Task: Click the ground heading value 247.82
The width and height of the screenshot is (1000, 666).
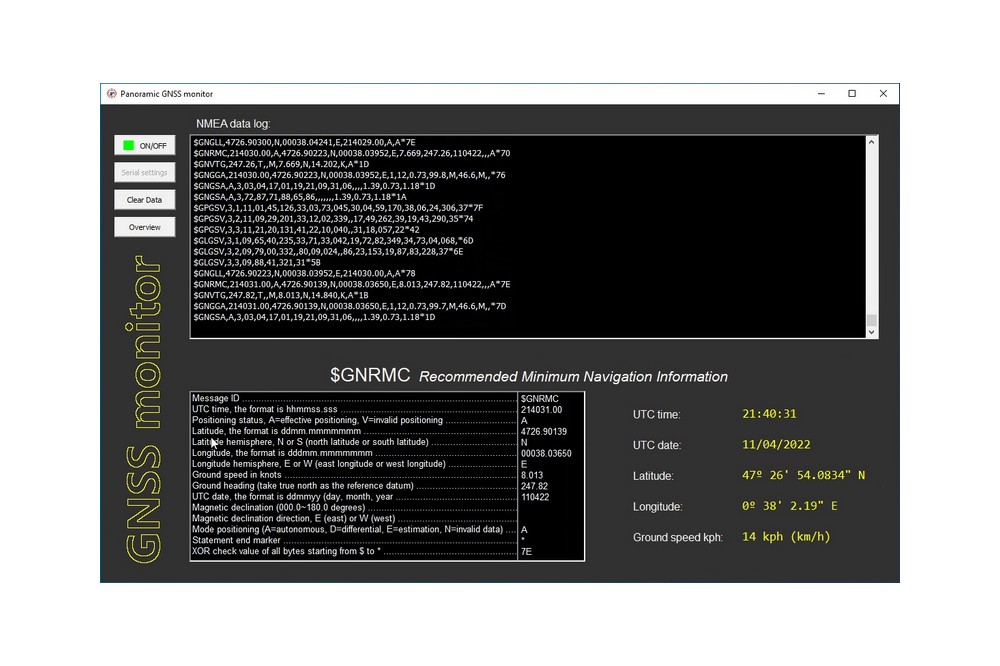Action: coord(534,485)
